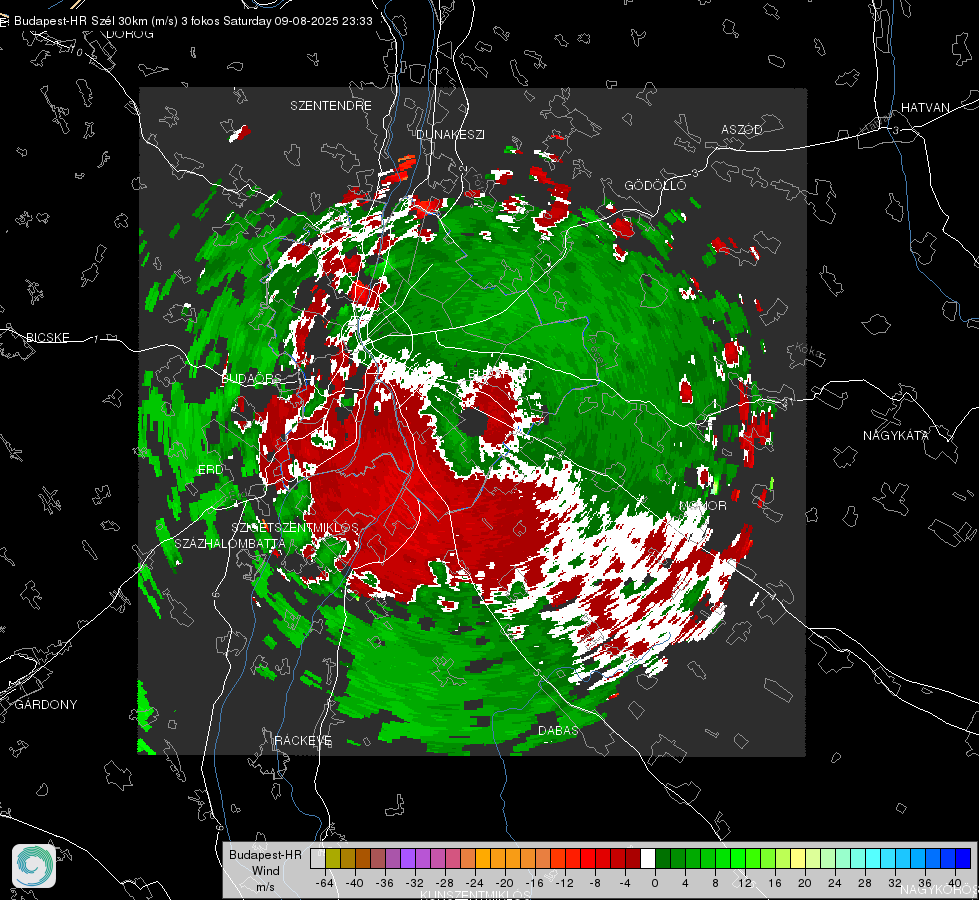979x900 pixels.
Task: Click the BICSKE town label
Action: pyautogui.click(x=47, y=337)
